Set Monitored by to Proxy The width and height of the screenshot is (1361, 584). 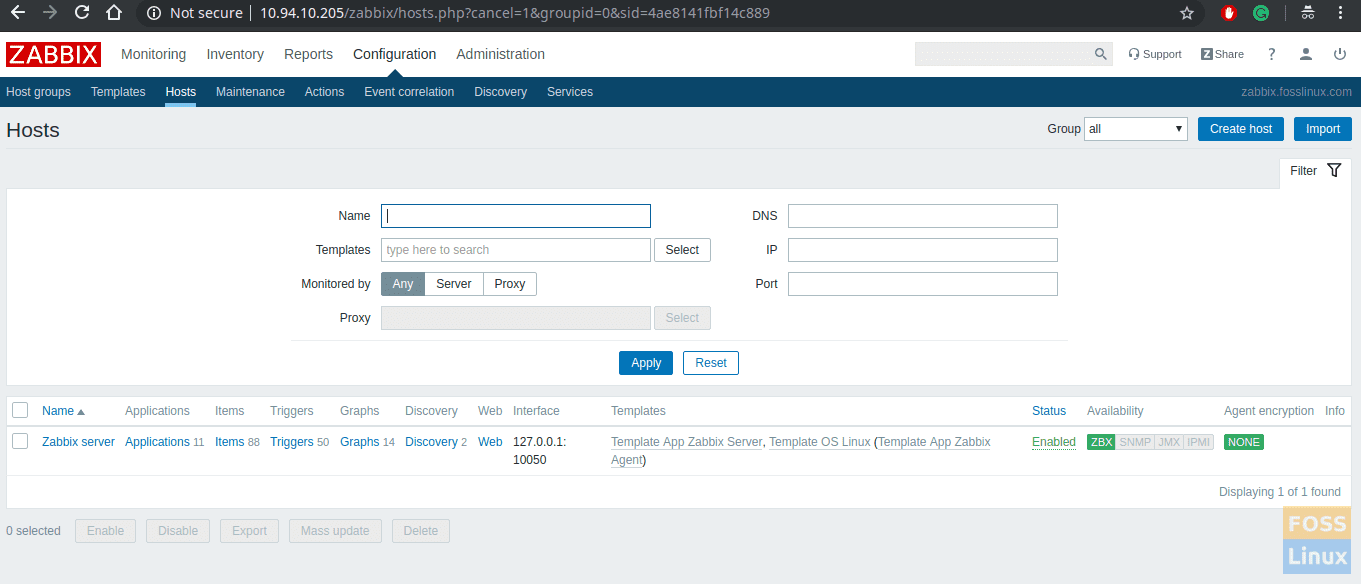coord(510,284)
